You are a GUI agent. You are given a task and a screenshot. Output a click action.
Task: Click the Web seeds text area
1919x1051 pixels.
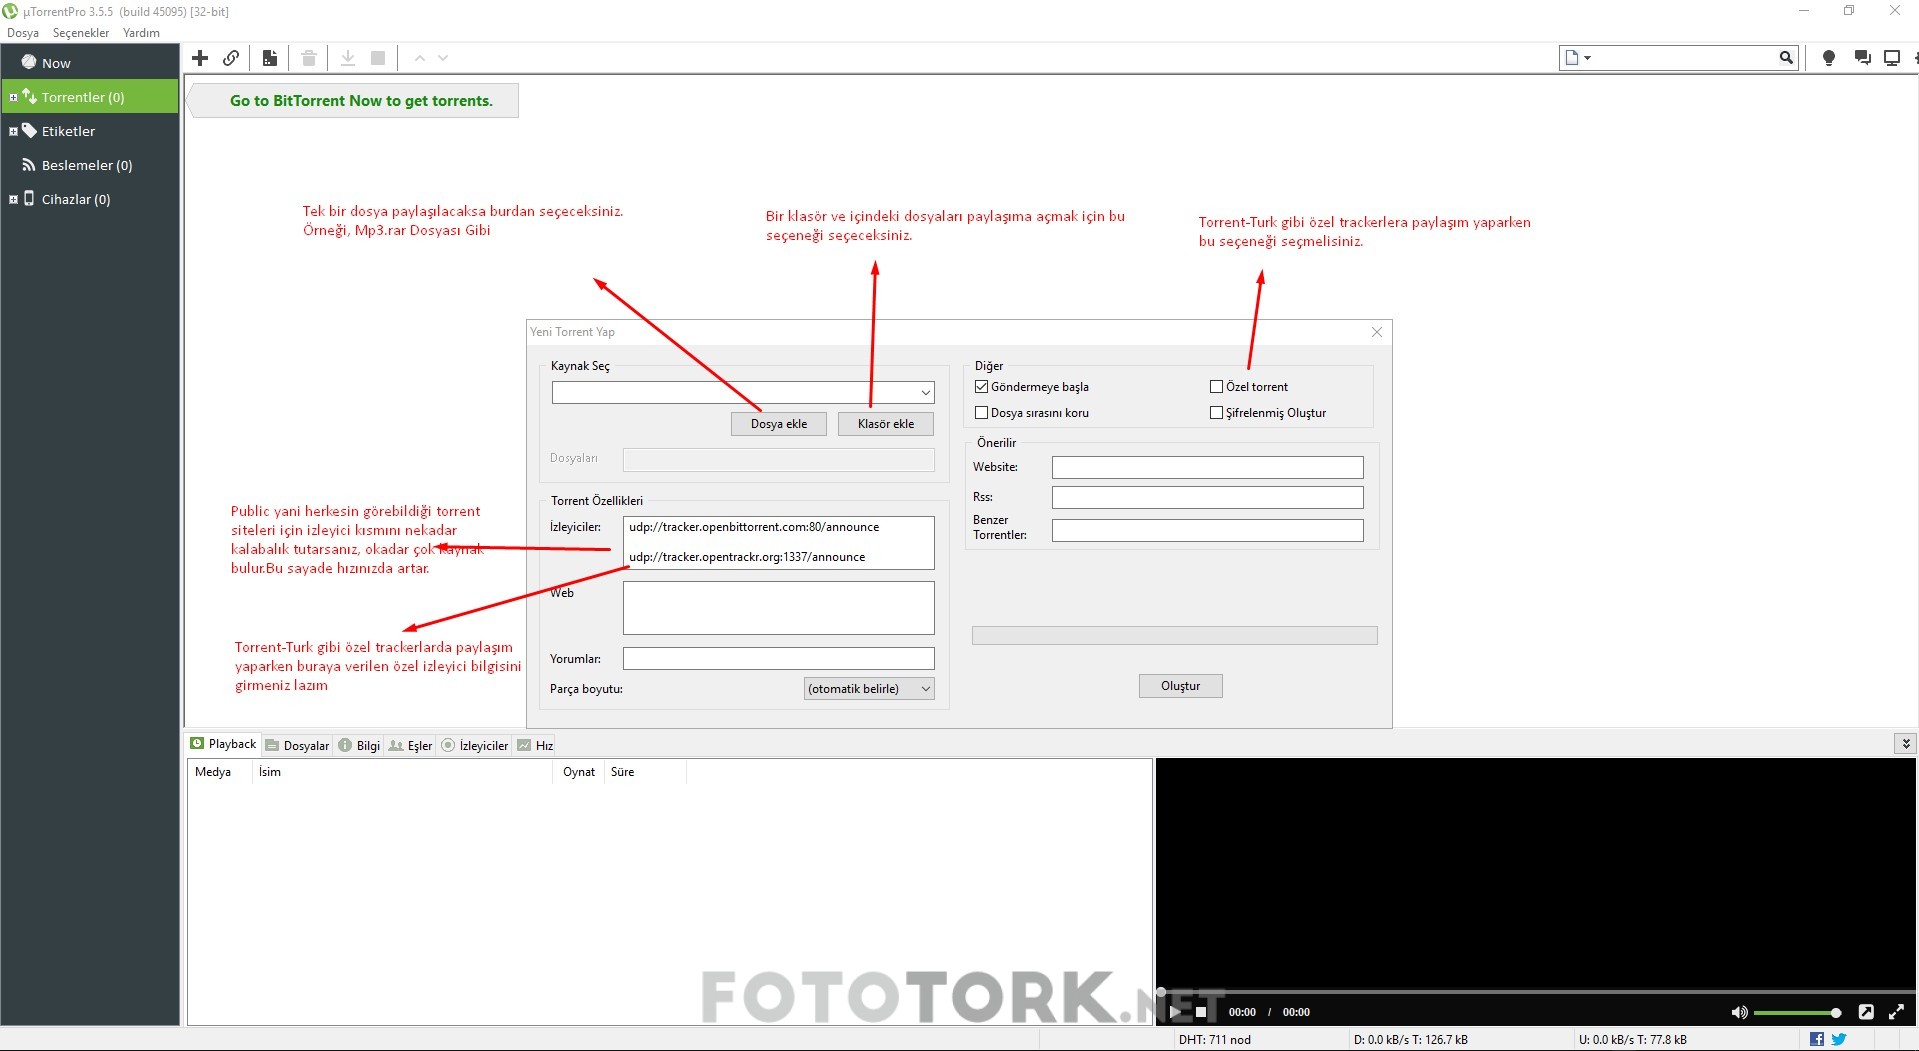click(x=778, y=608)
